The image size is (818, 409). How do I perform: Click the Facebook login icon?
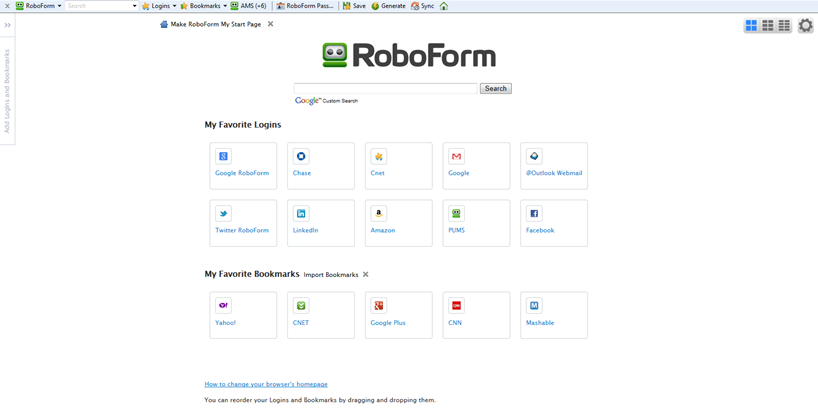point(534,213)
